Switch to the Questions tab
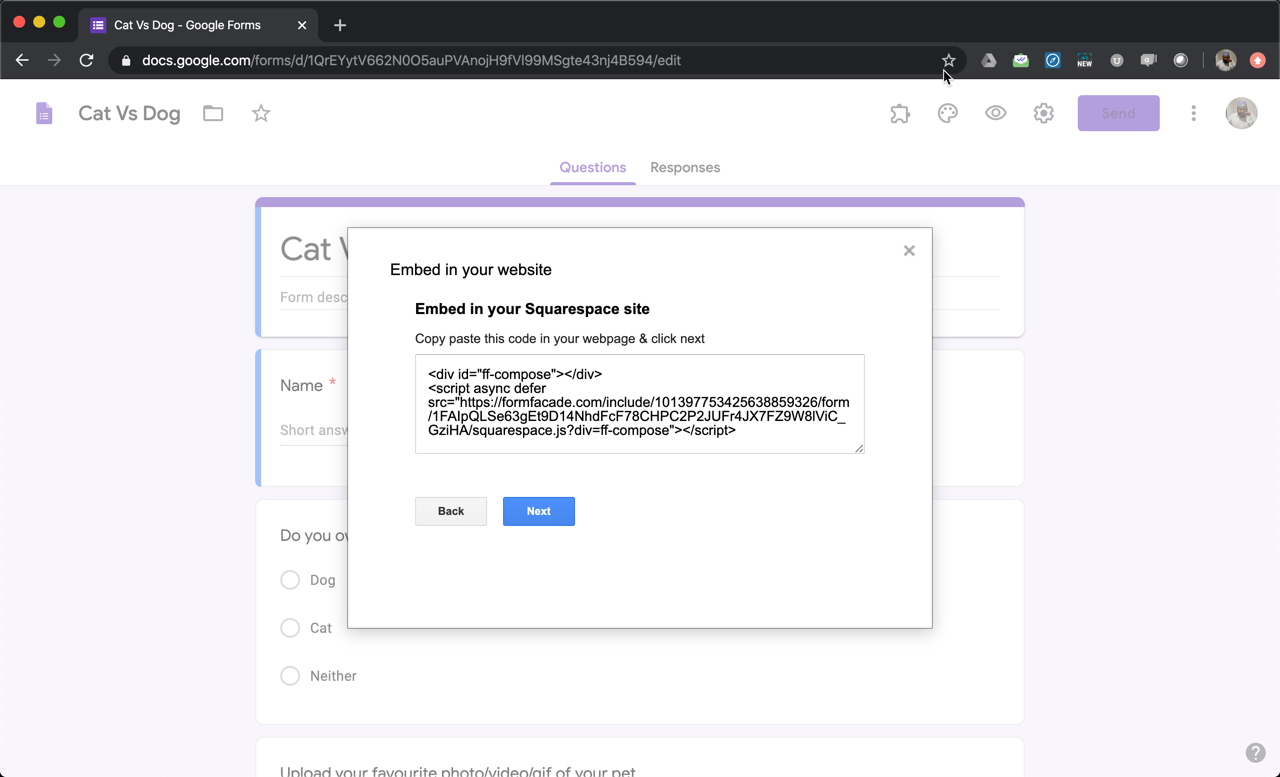1280x777 pixels. point(592,167)
